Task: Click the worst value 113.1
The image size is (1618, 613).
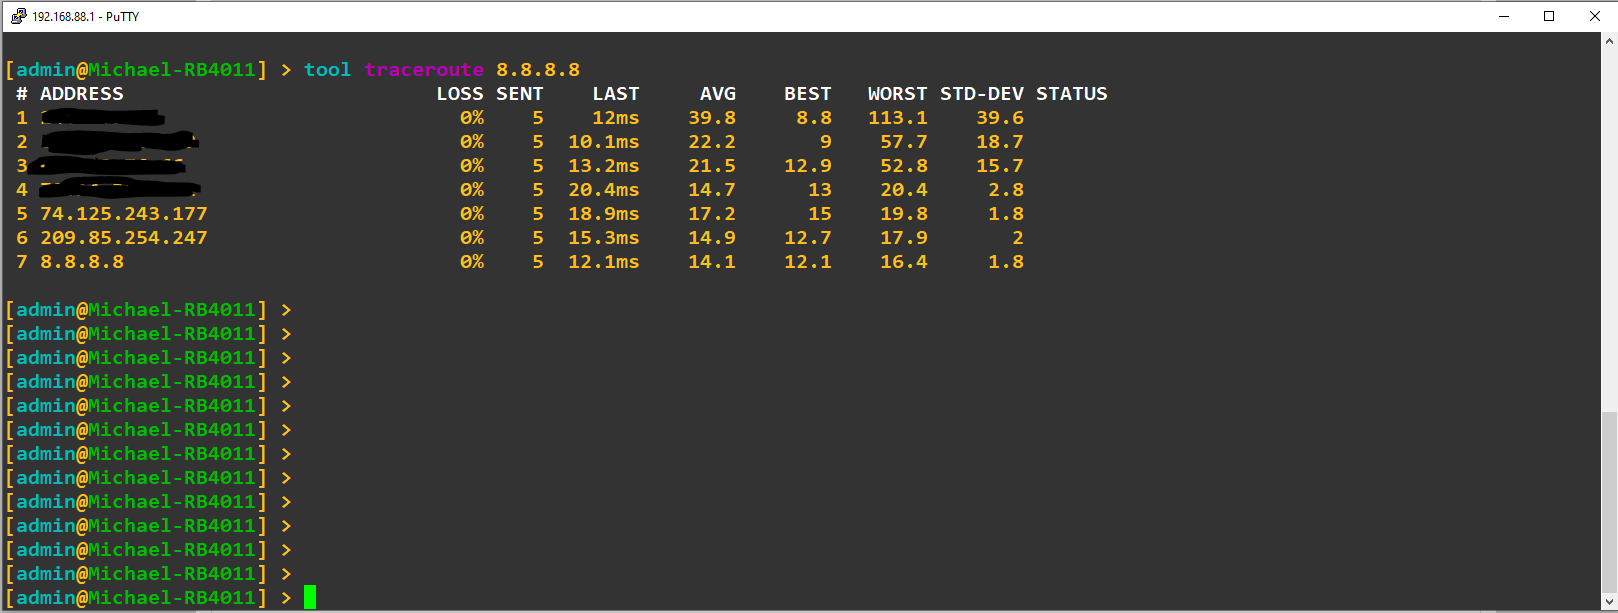Action: pos(898,118)
